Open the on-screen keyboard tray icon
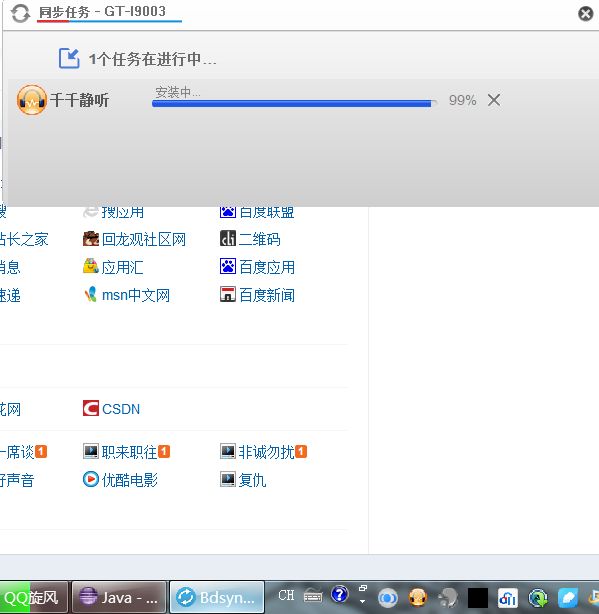The width and height of the screenshot is (599, 614). click(313, 596)
